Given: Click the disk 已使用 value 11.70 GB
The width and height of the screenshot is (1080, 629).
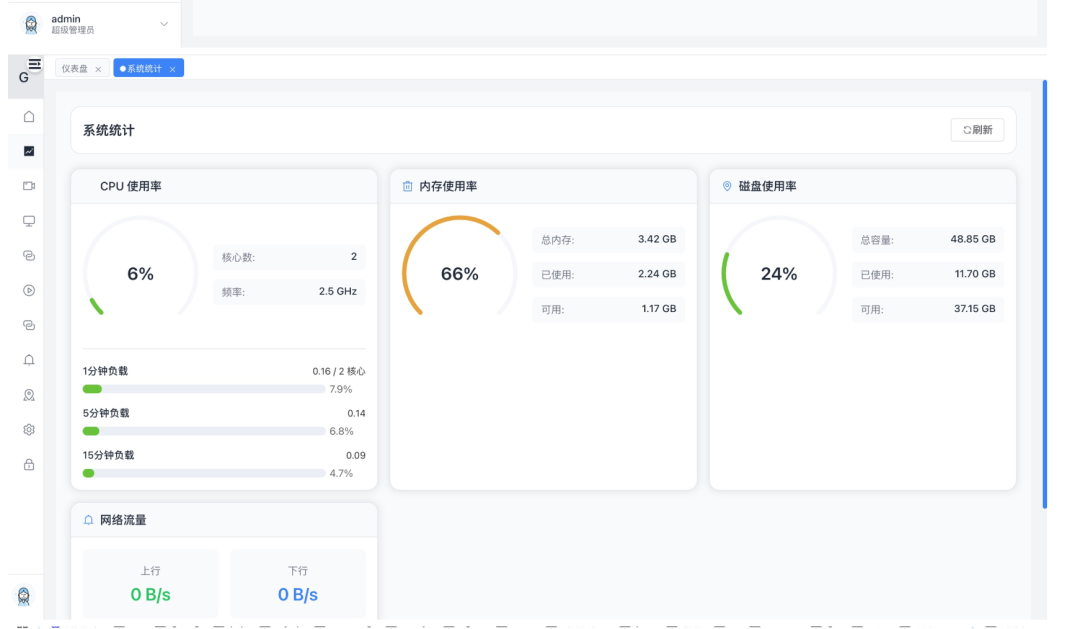Looking at the screenshot, I should tap(975, 274).
